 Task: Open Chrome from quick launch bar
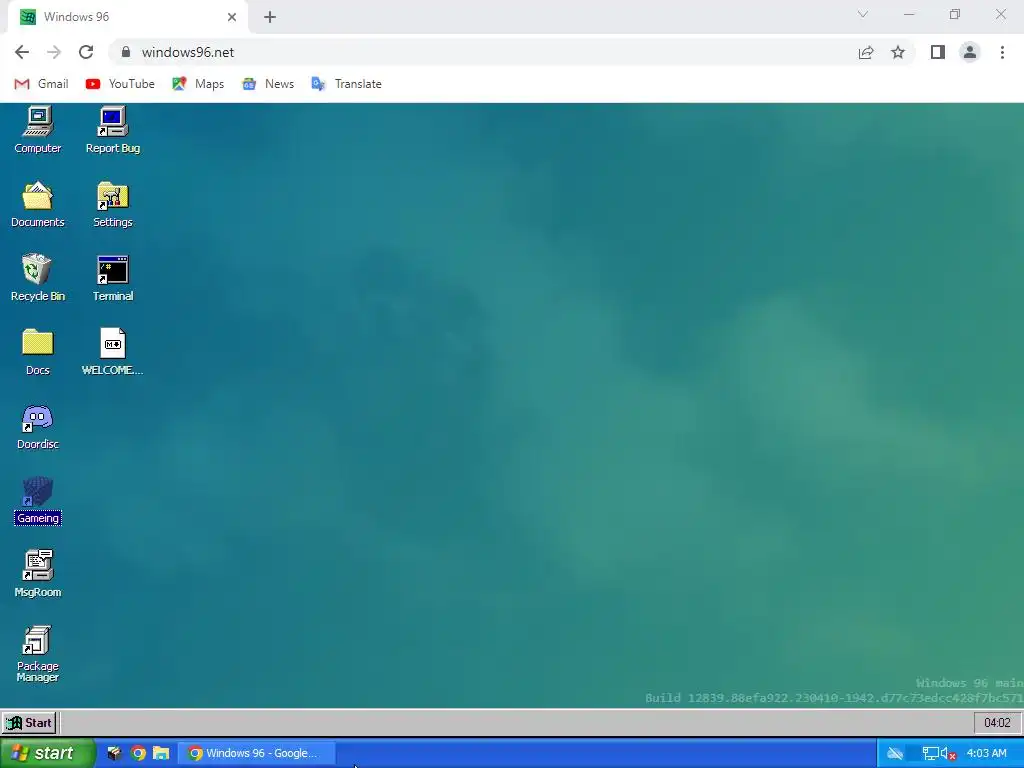click(138, 753)
